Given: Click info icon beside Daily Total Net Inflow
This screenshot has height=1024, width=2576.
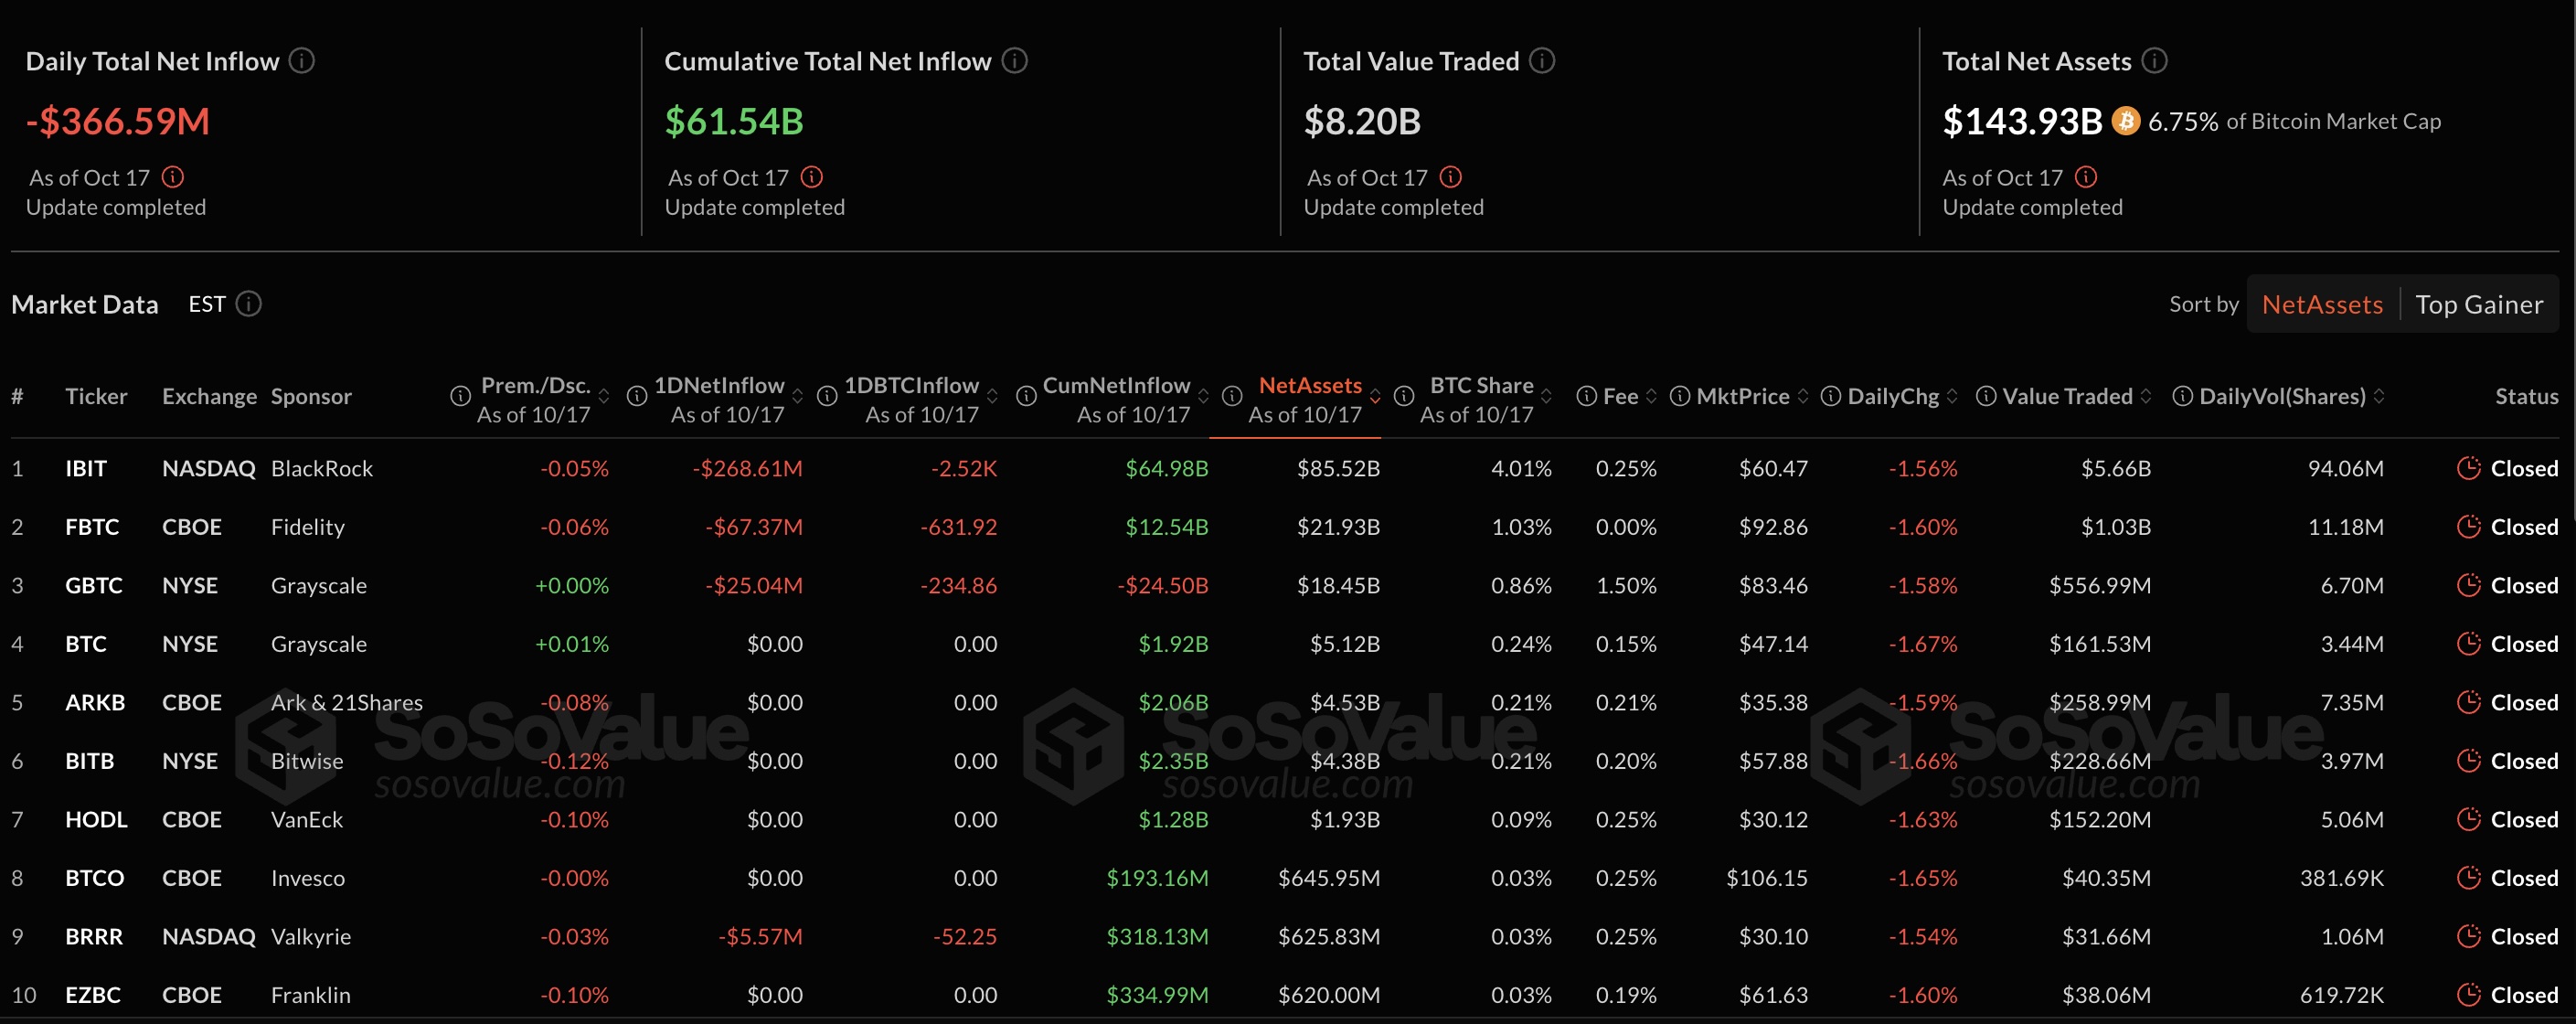Looking at the screenshot, I should click(x=302, y=61).
